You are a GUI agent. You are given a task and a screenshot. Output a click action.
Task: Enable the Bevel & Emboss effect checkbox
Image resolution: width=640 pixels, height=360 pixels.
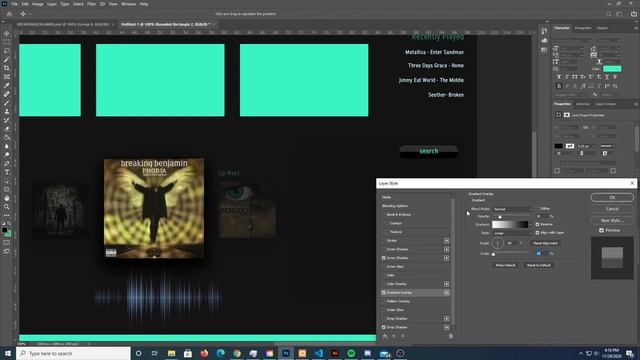click(384, 215)
